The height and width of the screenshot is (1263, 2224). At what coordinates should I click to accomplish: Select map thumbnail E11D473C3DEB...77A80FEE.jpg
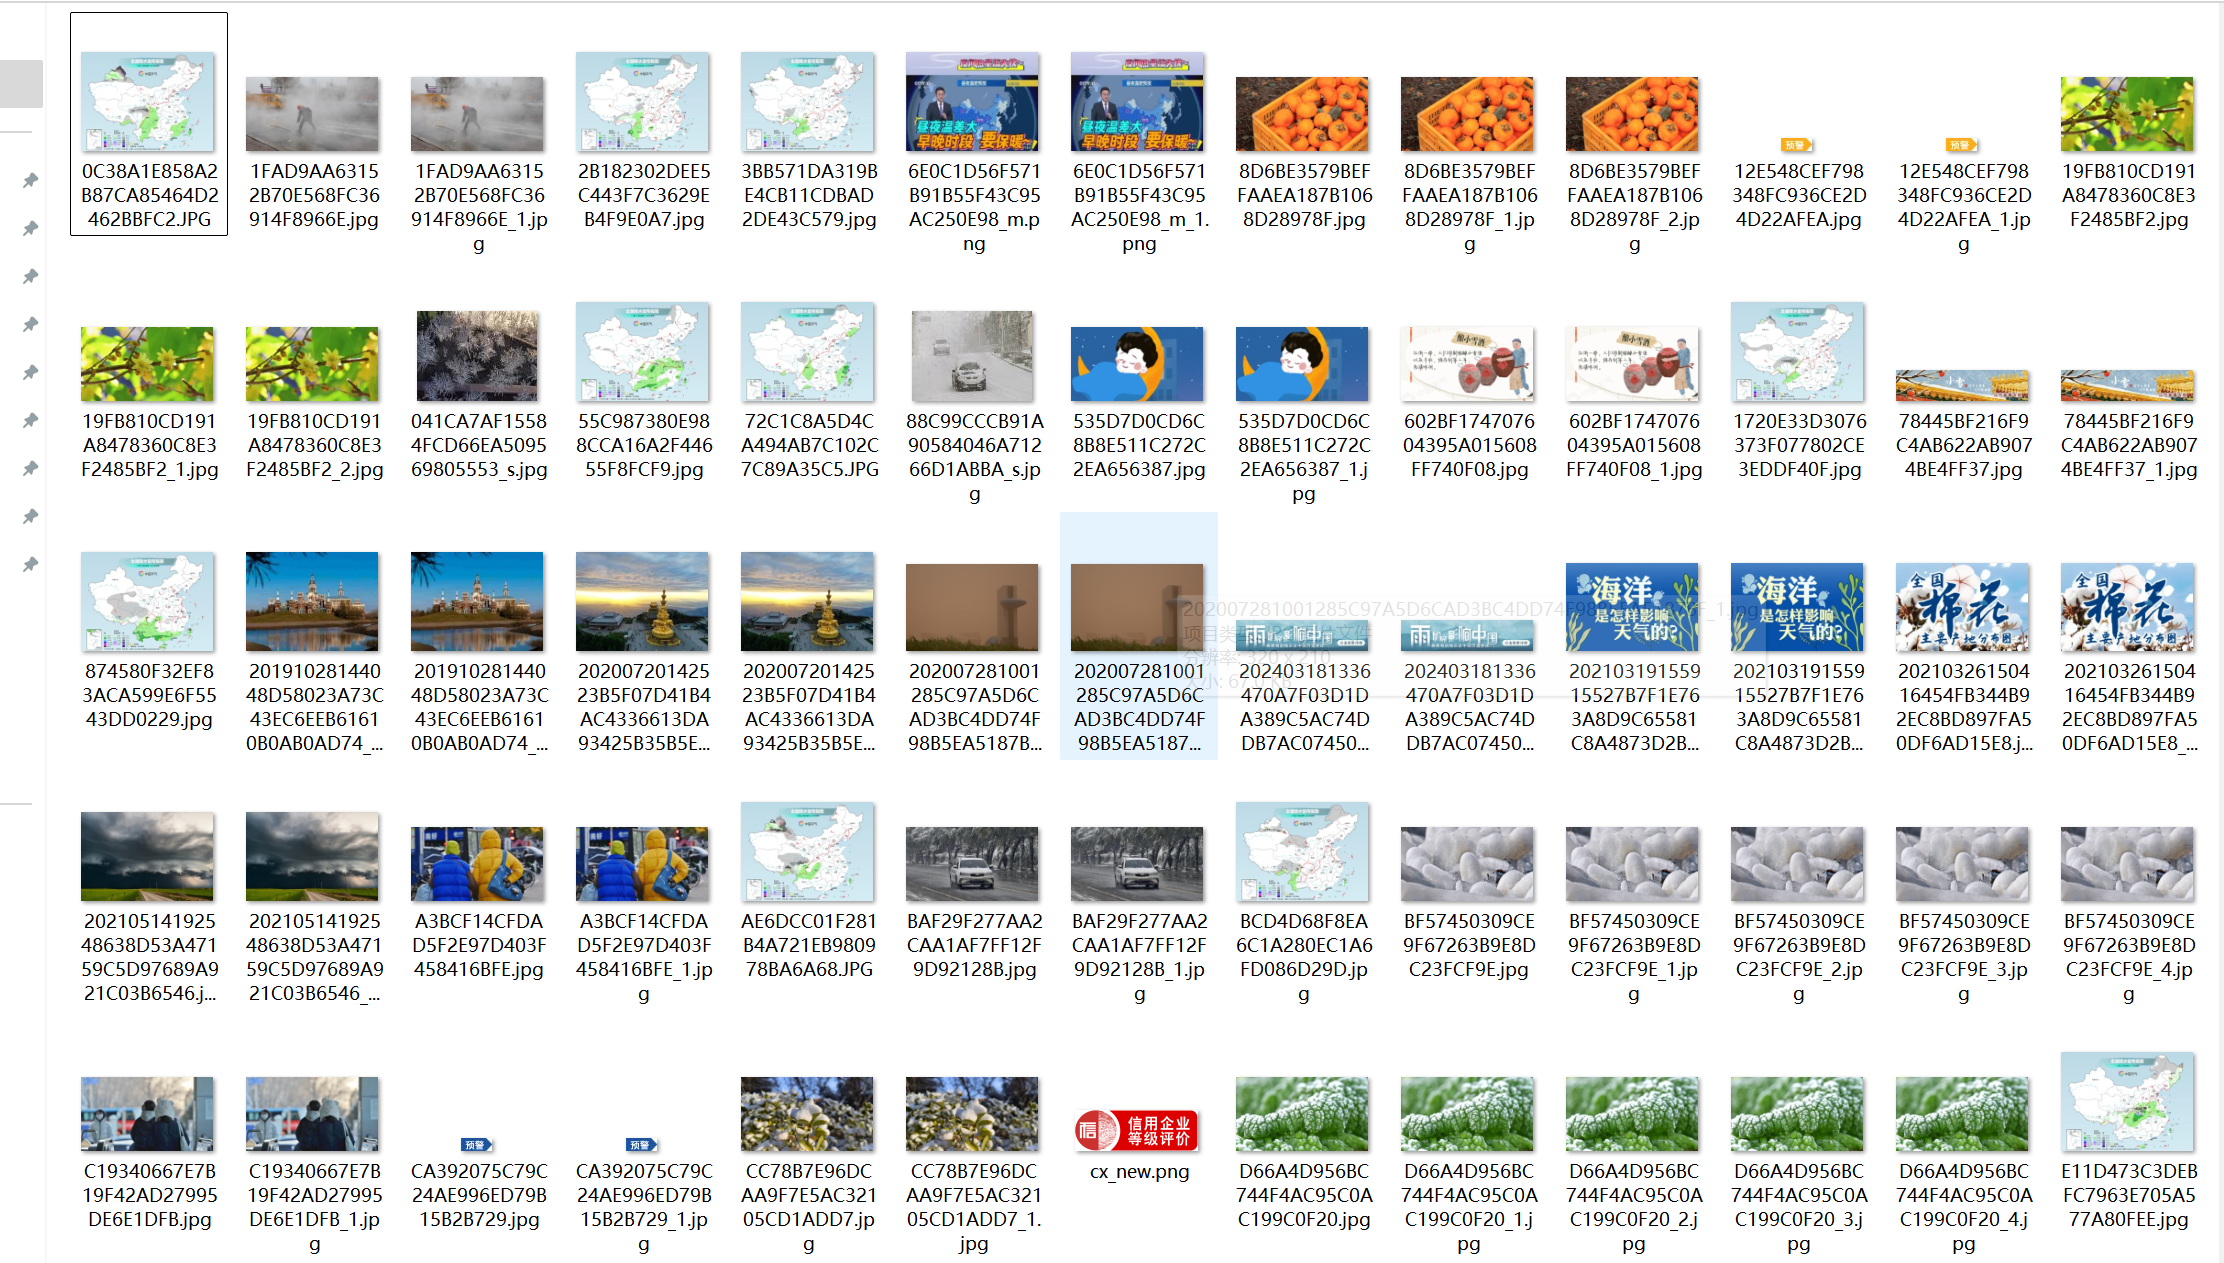(2128, 1102)
